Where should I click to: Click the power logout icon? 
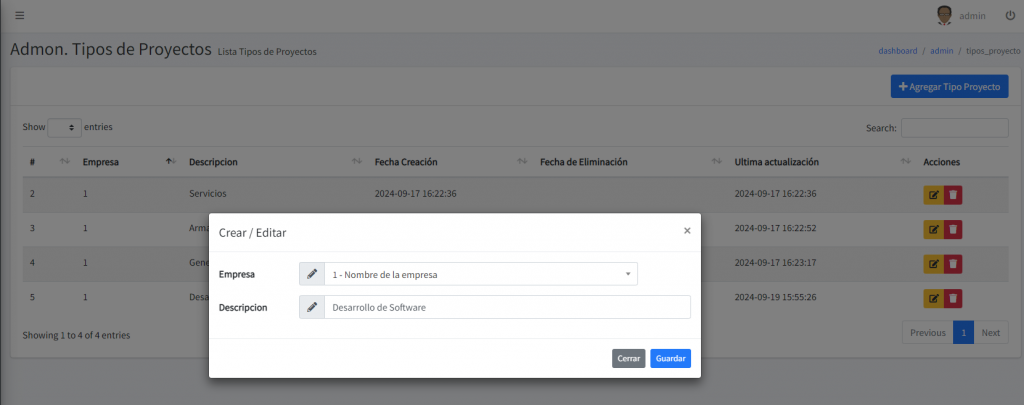1009,15
